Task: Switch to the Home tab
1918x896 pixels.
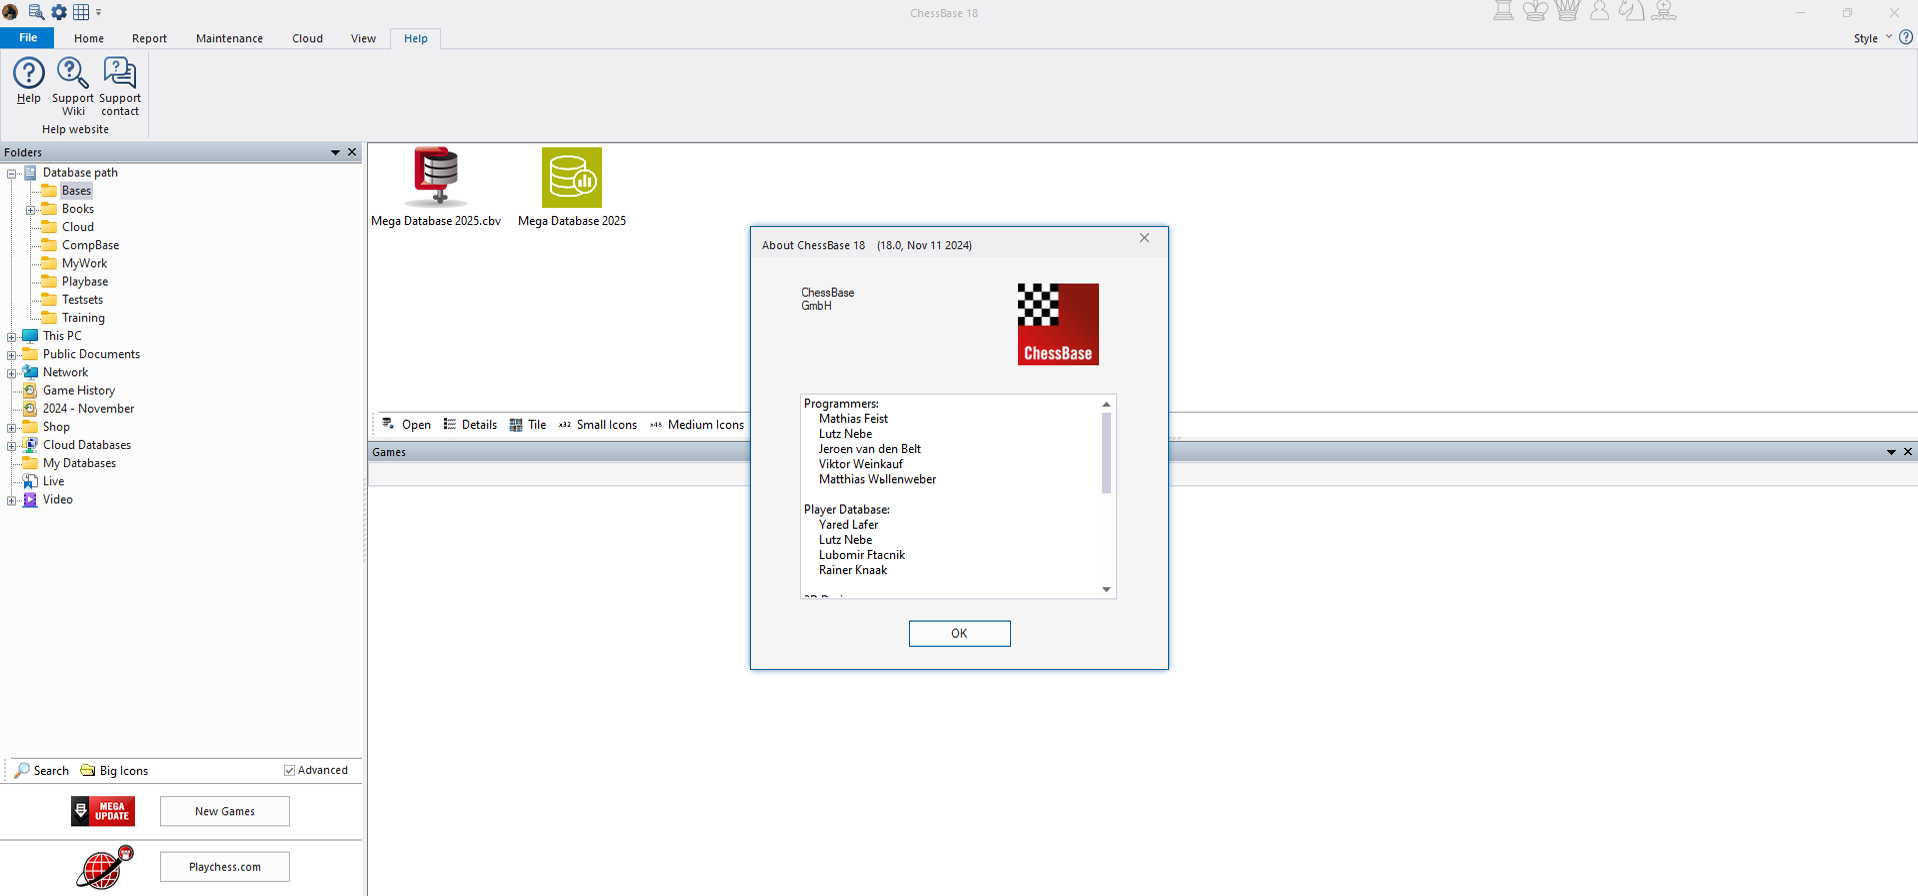Action: coord(89,38)
